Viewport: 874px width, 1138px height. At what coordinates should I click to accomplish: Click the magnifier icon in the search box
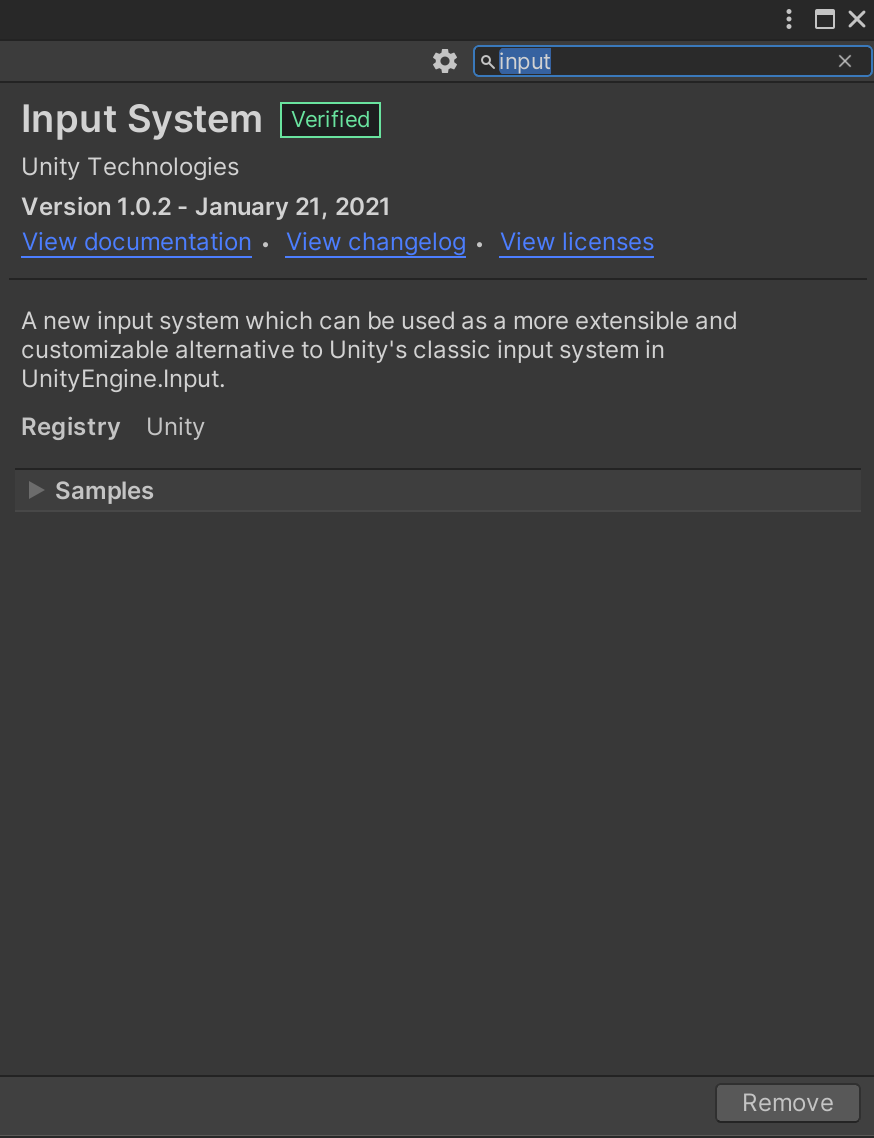(488, 62)
